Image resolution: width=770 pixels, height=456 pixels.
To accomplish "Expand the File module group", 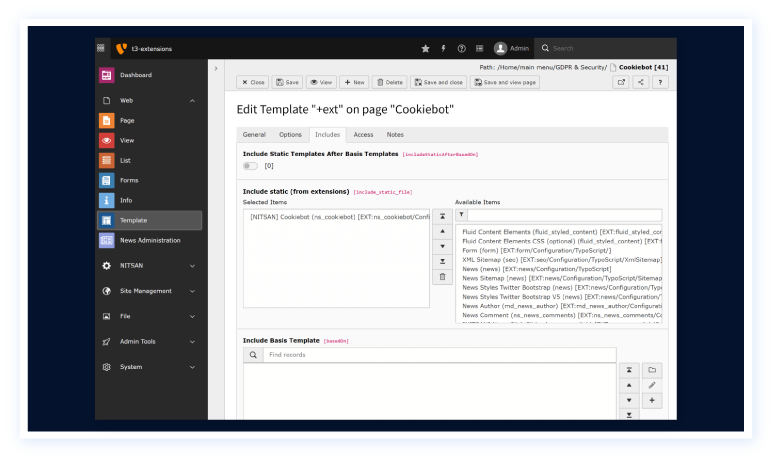I will [x=192, y=317].
